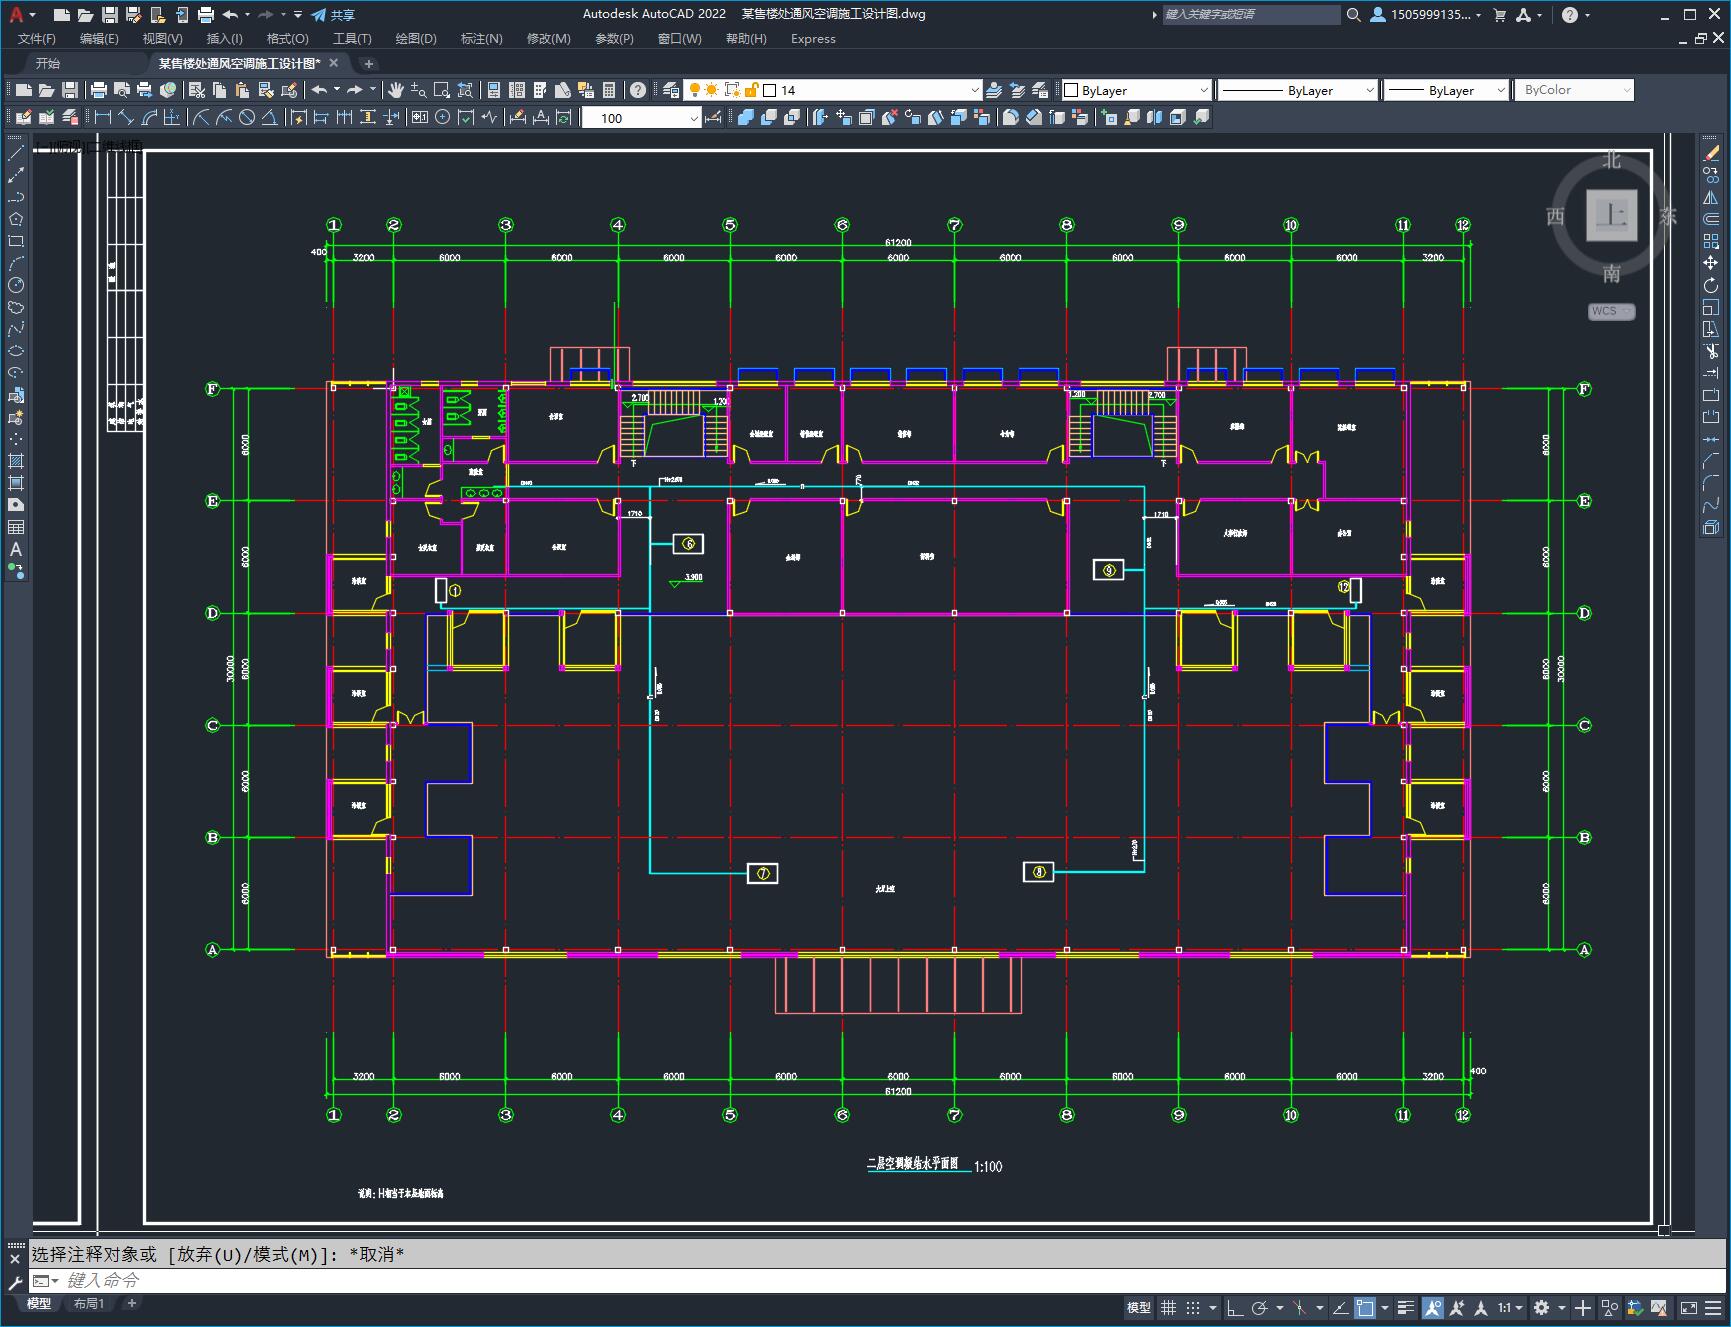The width and height of the screenshot is (1731, 1327).
Task: Select the Rotate tool in right toolbar
Action: coord(1711,285)
